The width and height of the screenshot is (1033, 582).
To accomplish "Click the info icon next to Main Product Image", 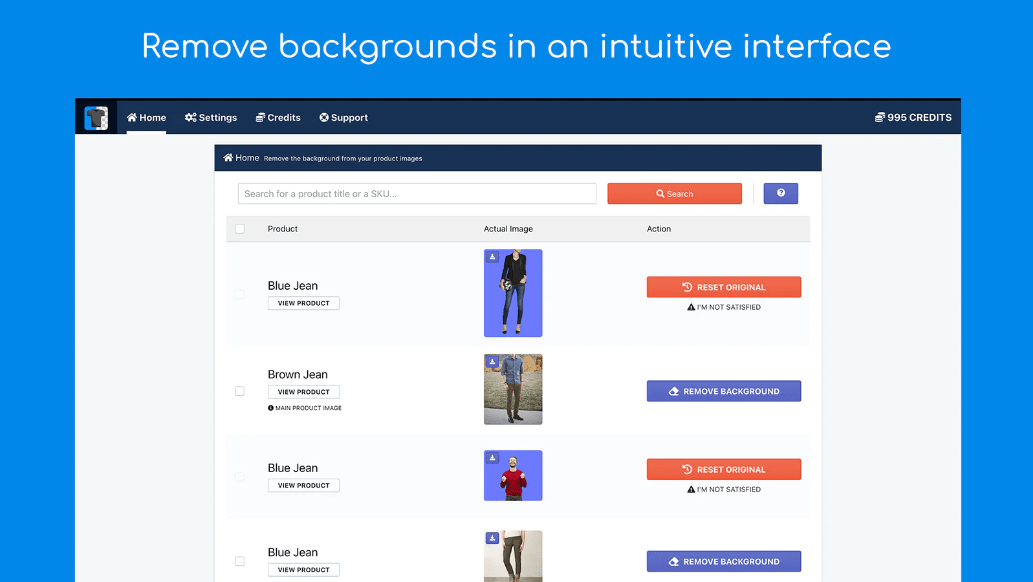I will 270,407.
